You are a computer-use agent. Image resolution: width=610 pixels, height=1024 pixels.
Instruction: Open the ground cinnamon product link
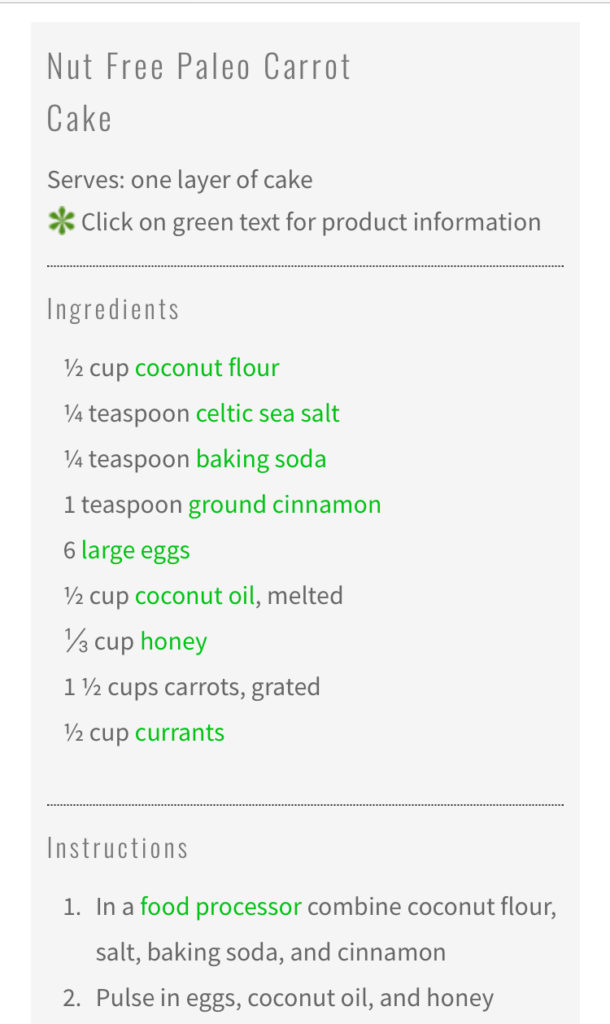pos(284,505)
